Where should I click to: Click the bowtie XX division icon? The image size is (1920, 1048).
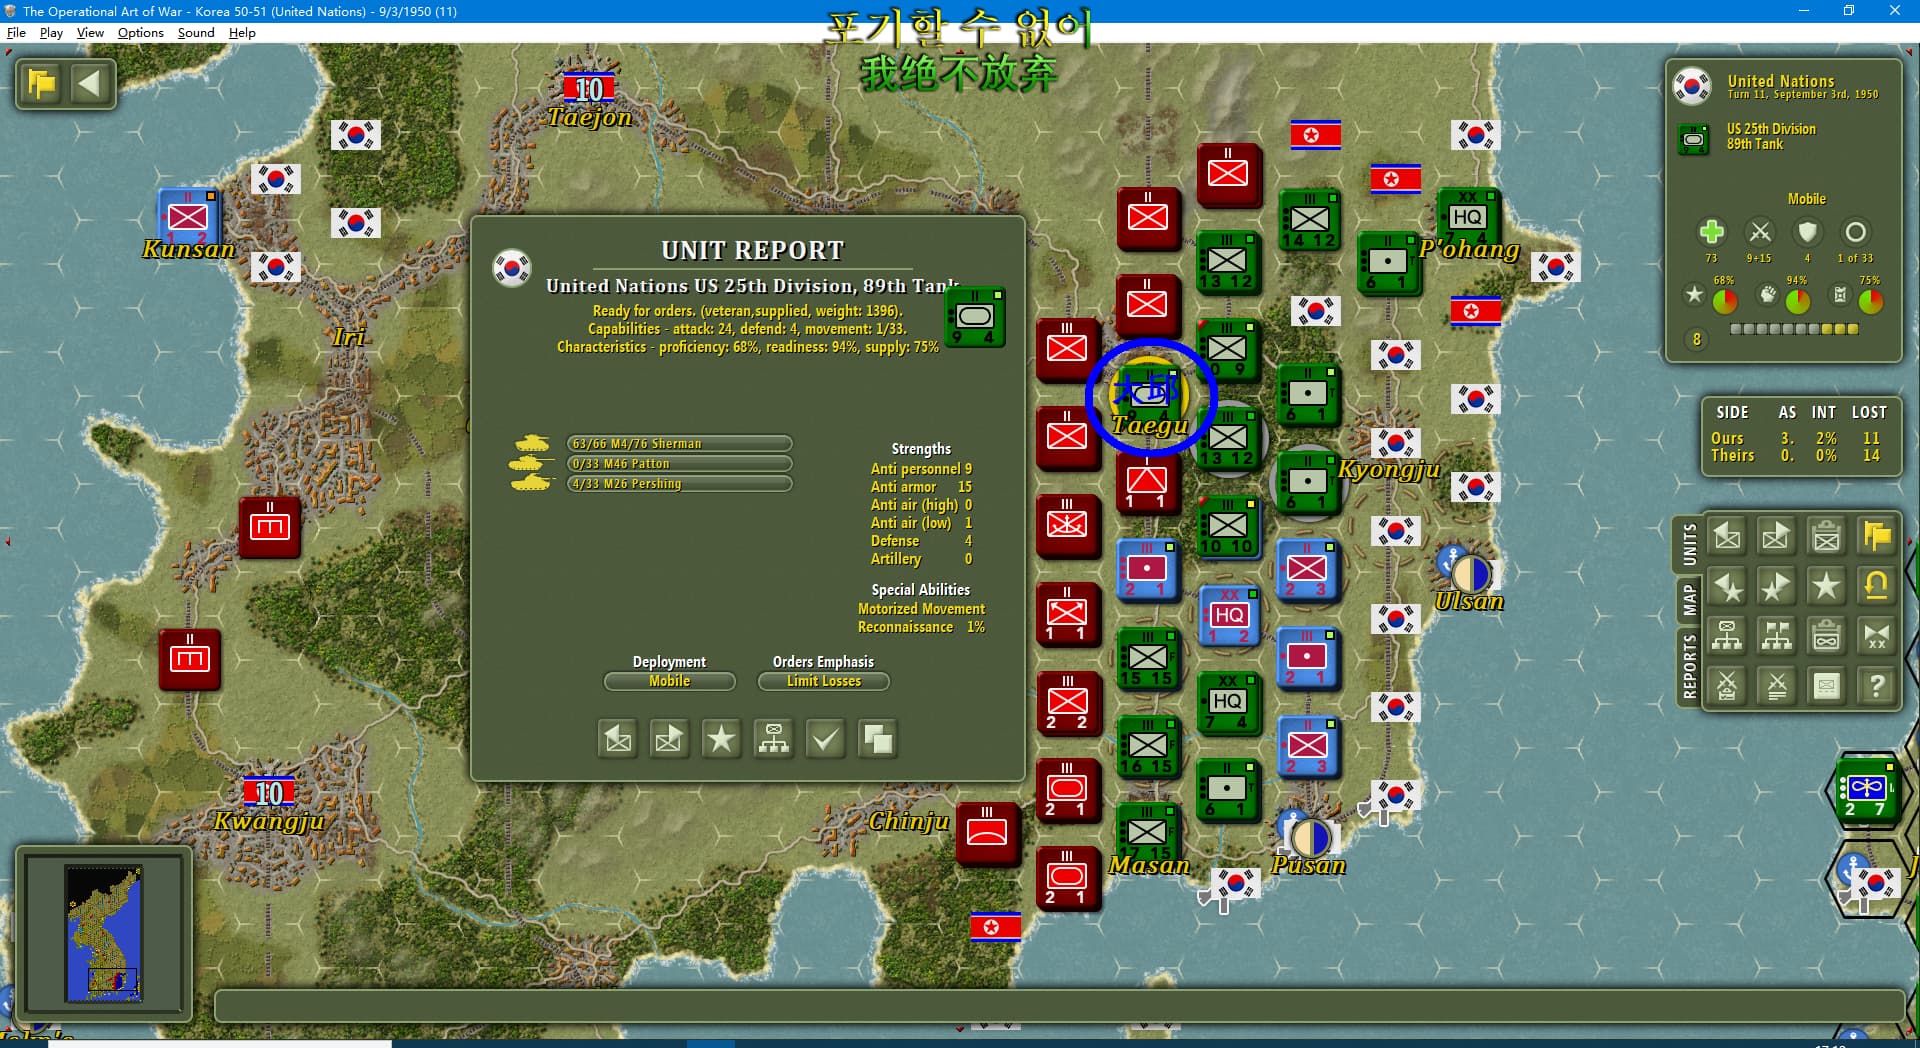1877,636
